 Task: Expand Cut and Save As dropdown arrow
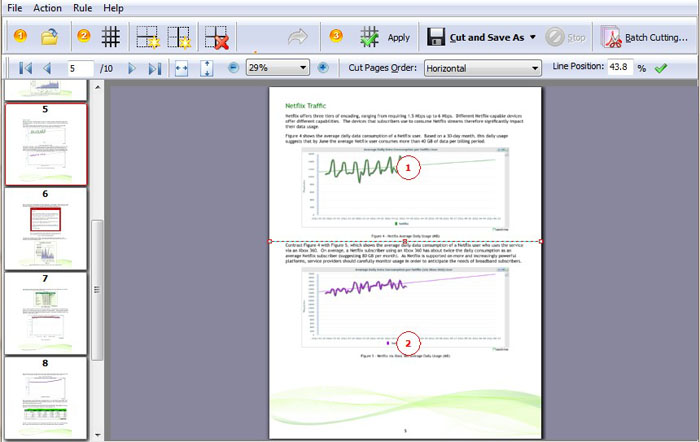[x=533, y=38]
